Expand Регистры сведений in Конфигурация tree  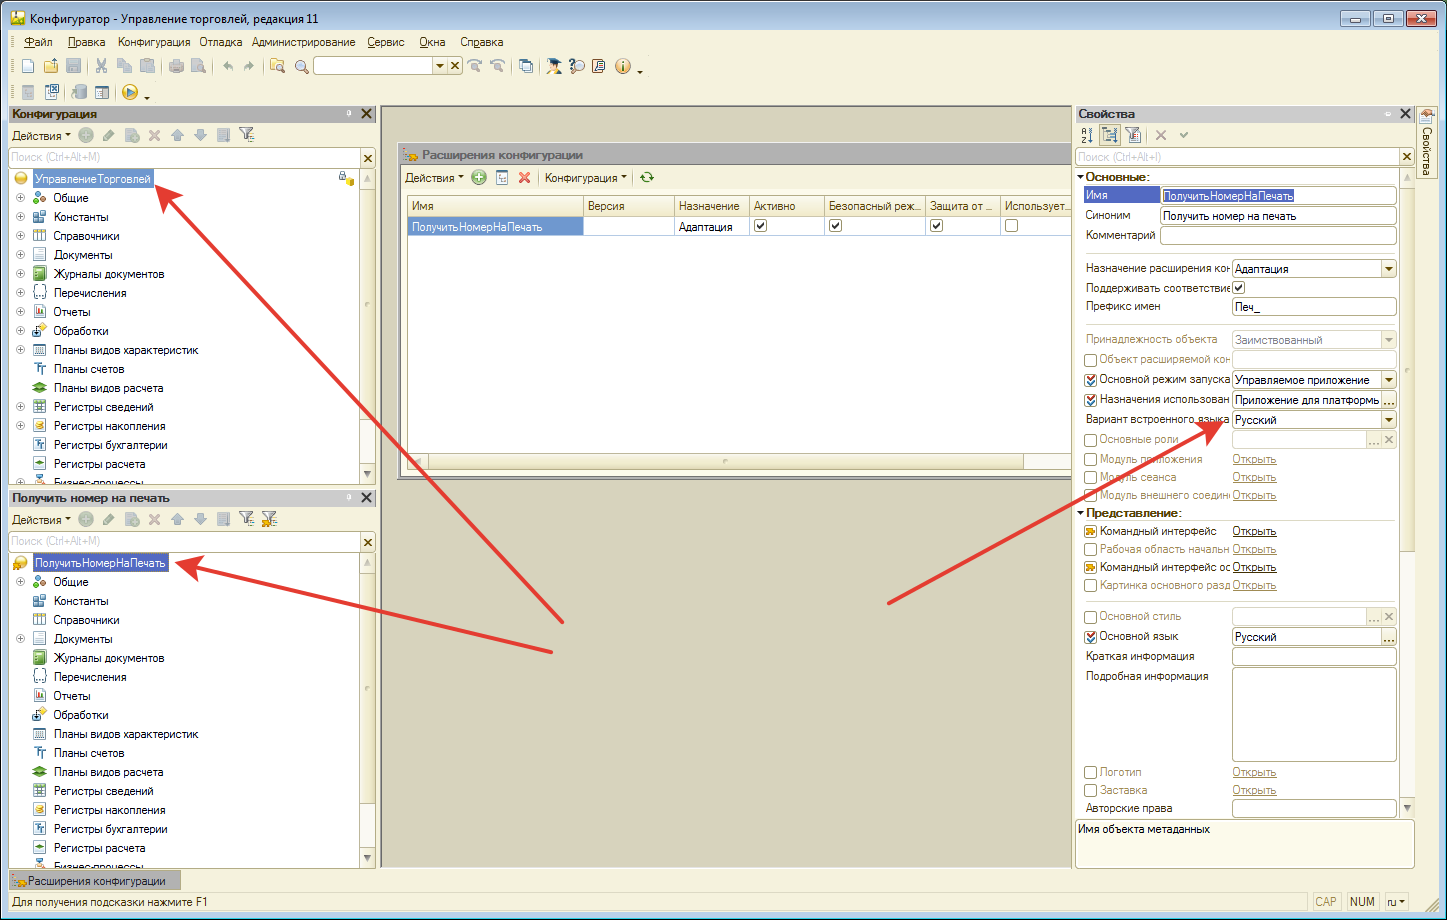(x=20, y=407)
